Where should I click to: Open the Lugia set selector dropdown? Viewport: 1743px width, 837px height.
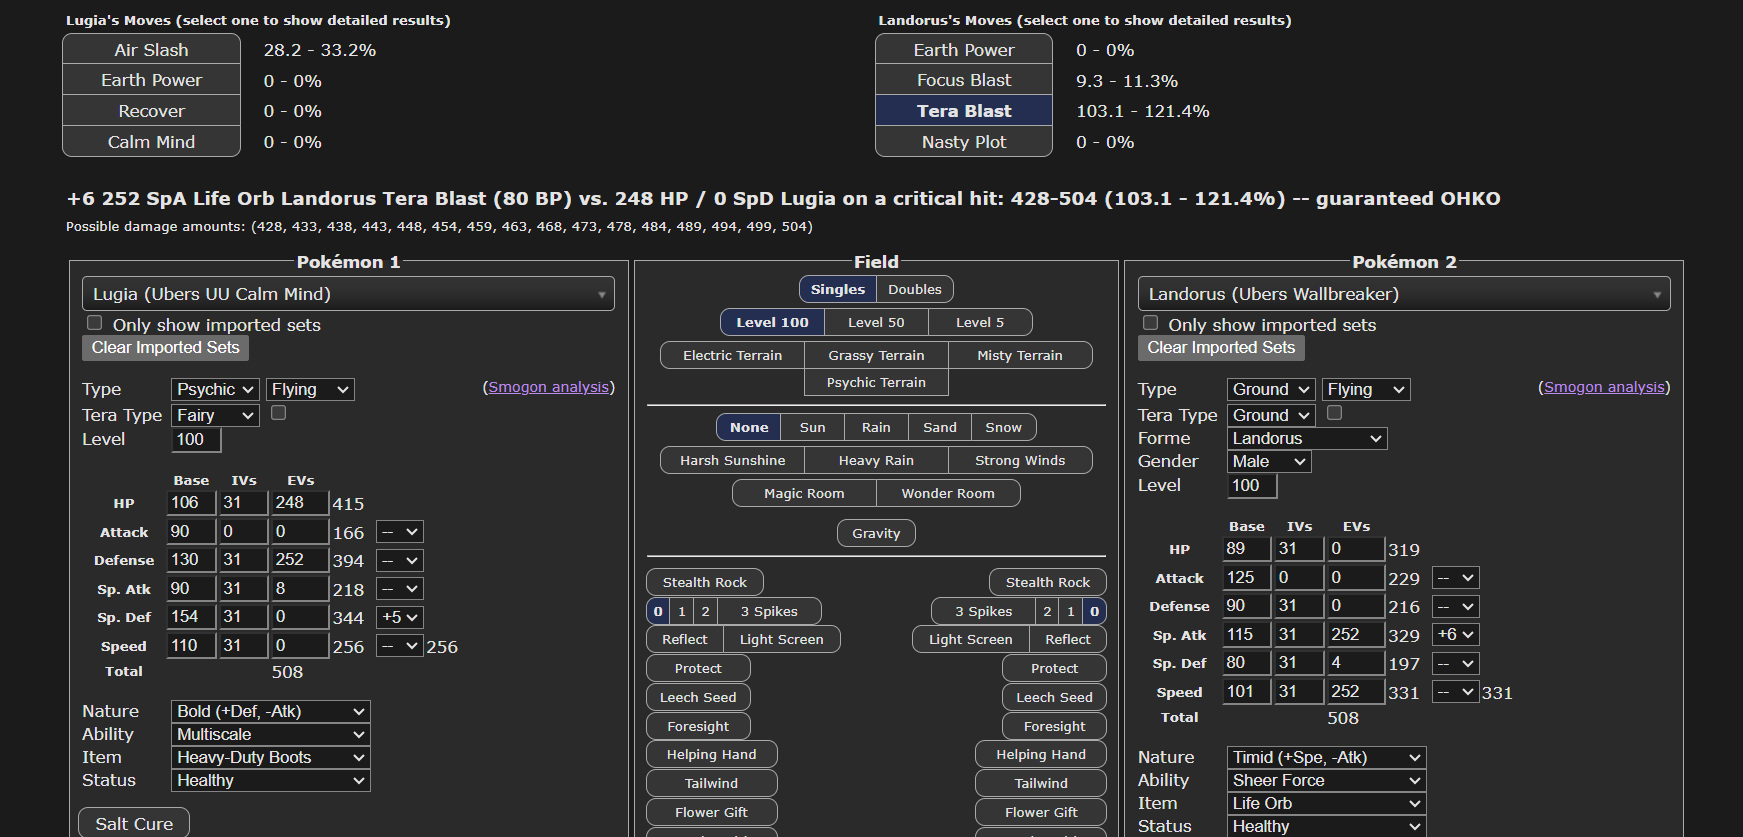[348, 294]
